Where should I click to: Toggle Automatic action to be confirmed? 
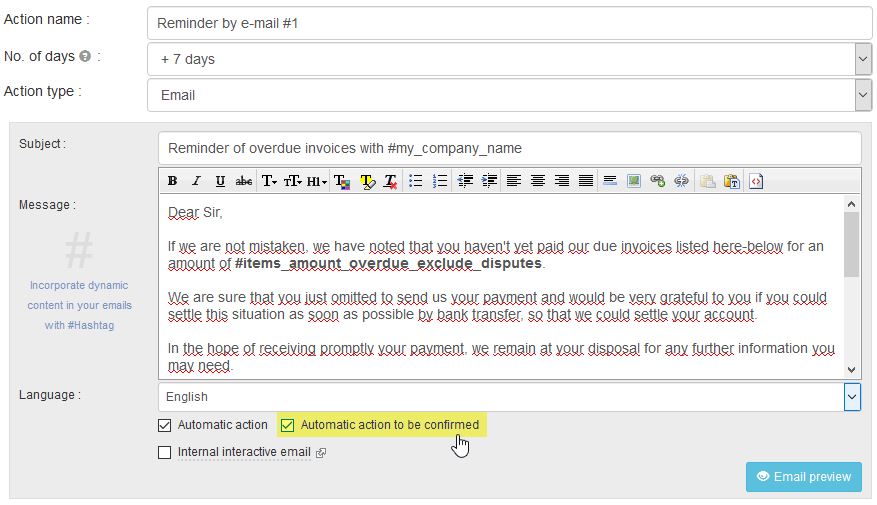(288, 425)
